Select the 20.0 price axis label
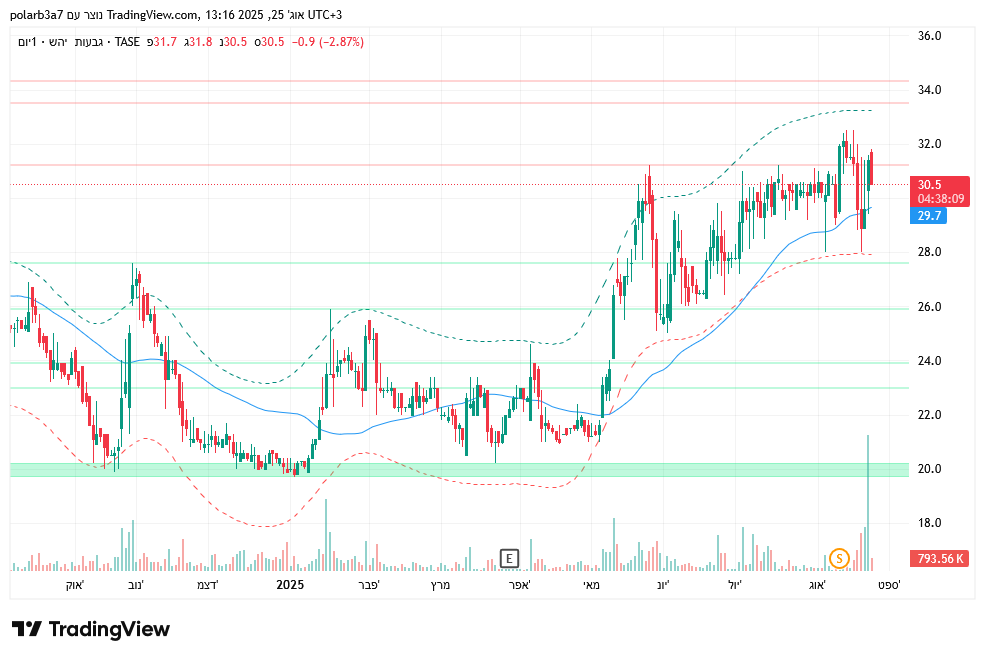Screen dimensions: 985x659 (929, 469)
